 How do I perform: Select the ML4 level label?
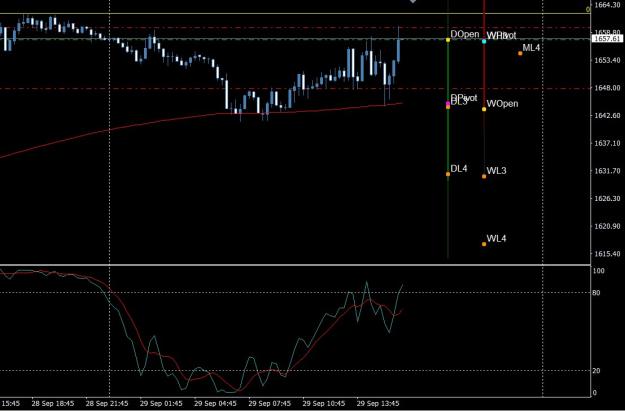pyautogui.click(x=531, y=48)
